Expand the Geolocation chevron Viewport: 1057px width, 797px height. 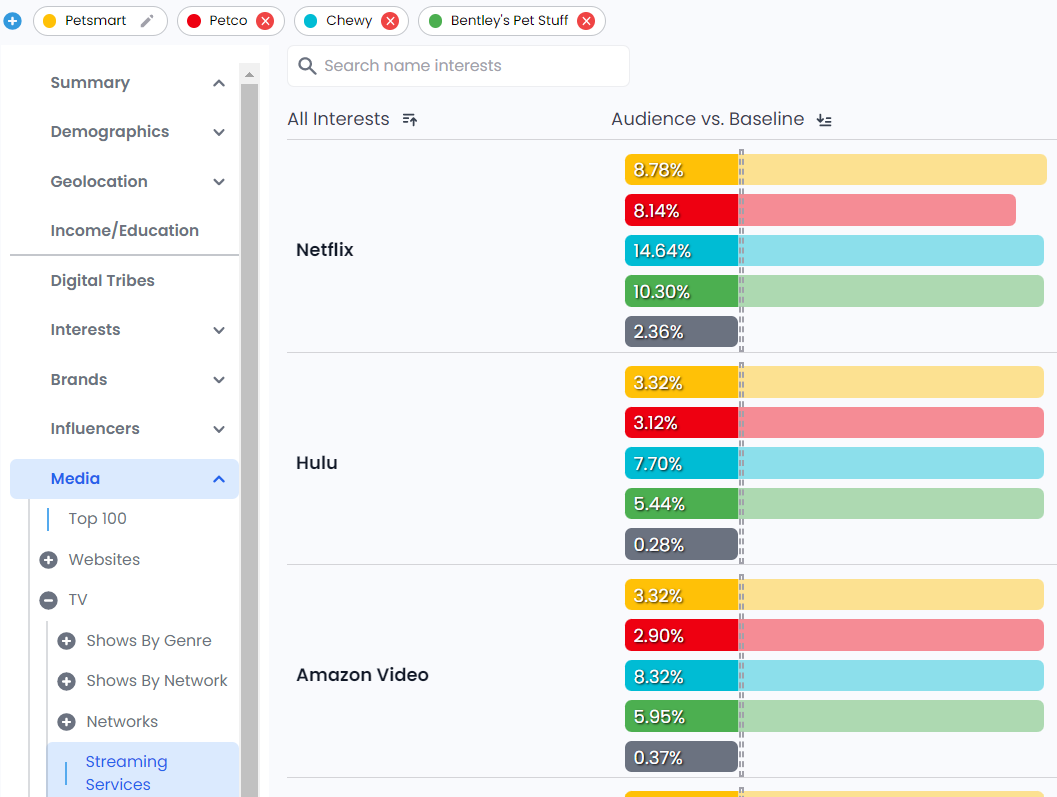218,182
